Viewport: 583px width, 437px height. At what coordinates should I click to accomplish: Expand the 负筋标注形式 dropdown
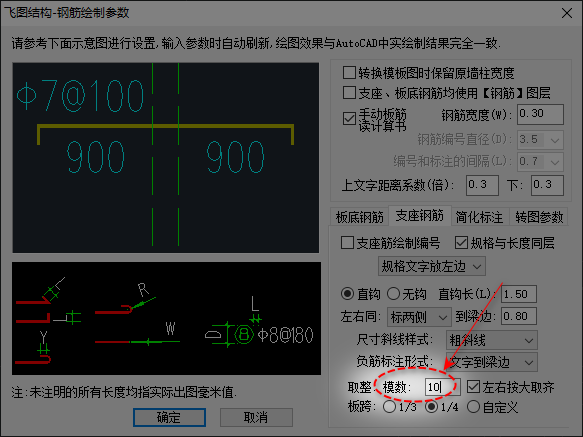(492, 362)
